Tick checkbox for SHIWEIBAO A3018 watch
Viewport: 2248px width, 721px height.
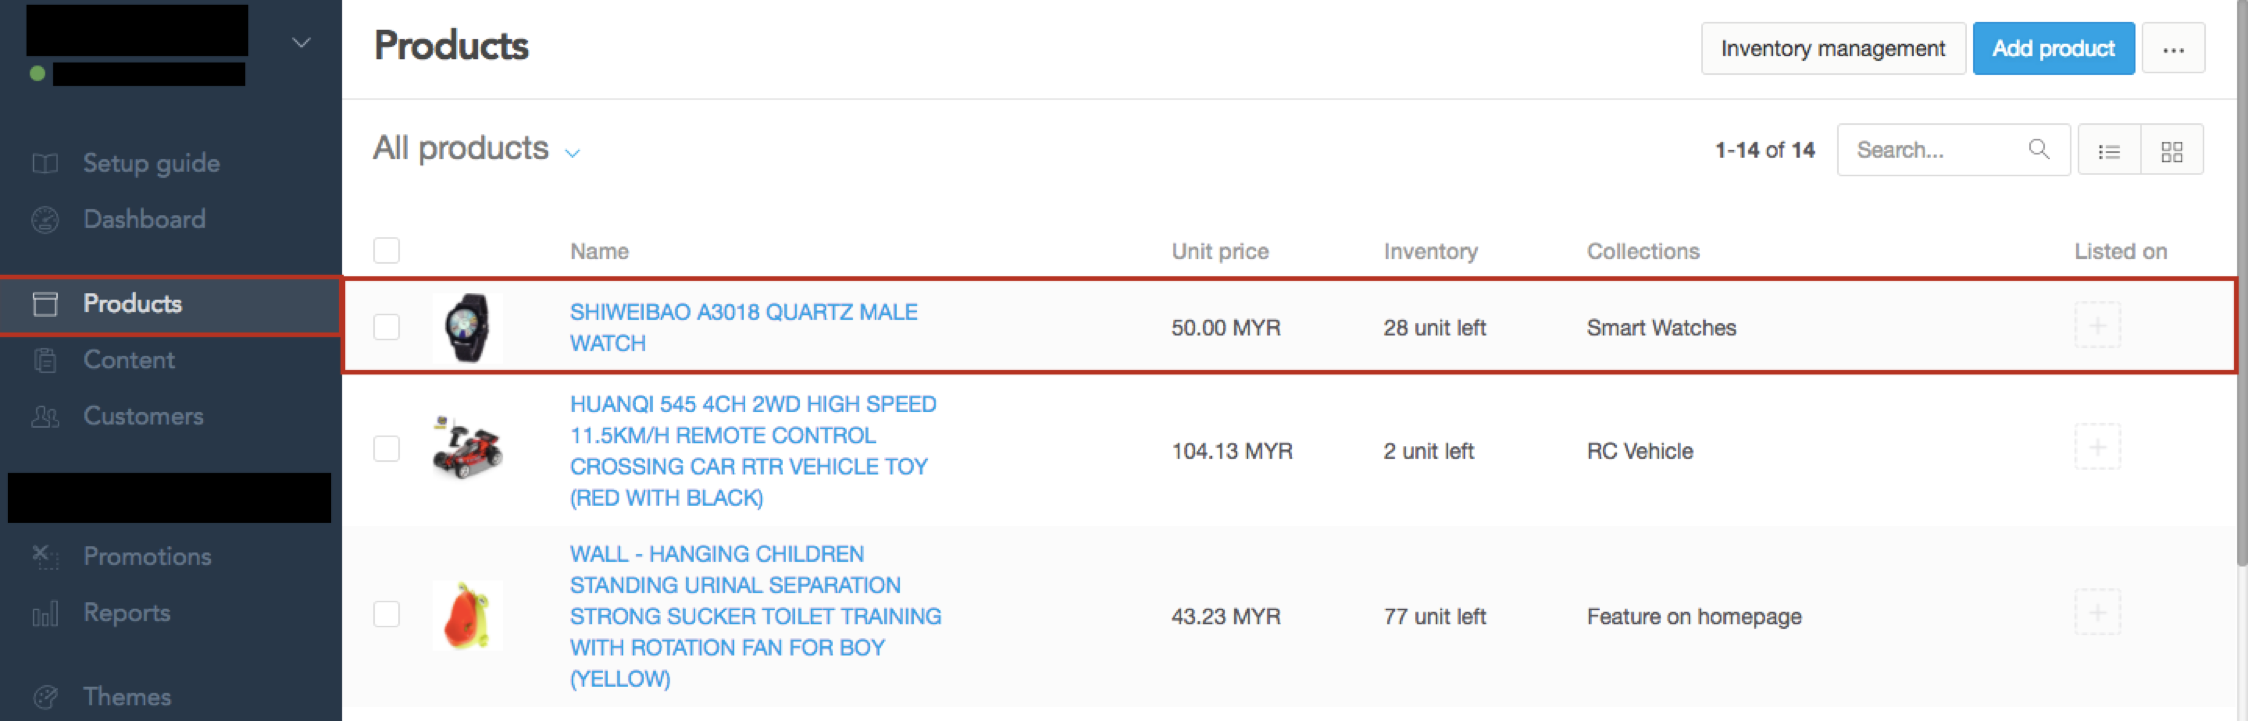coord(386,327)
